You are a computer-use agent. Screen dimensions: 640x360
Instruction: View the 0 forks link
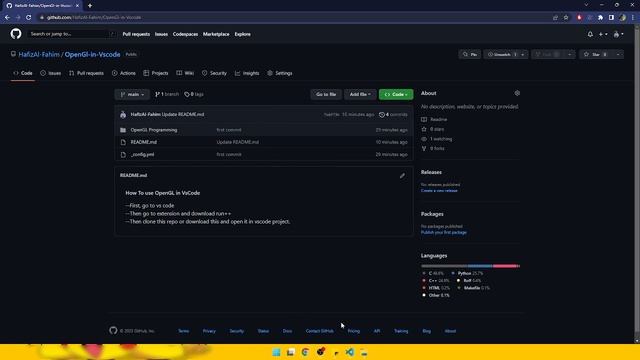pos(433,148)
